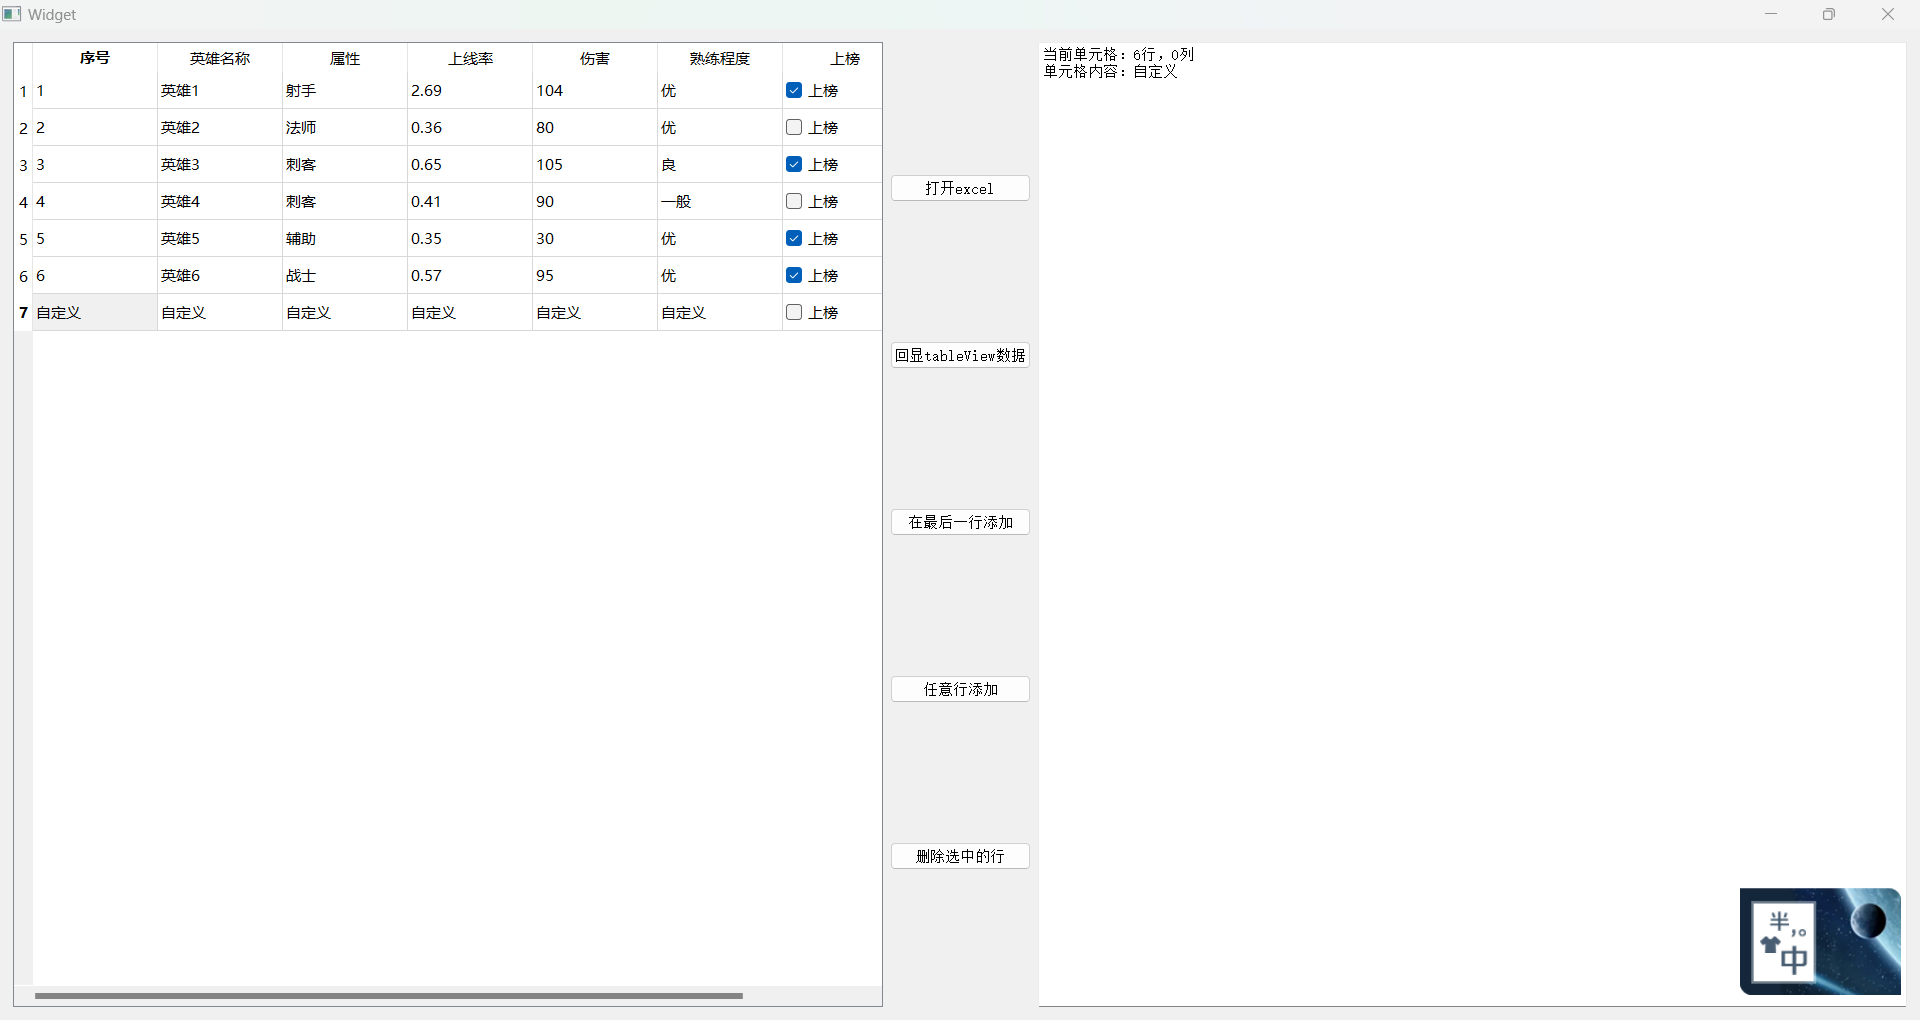Image resolution: width=1920 pixels, height=1020 pixels.
Task: Enable 上榜 for the 自定义 row
Action: pos(794,312)
